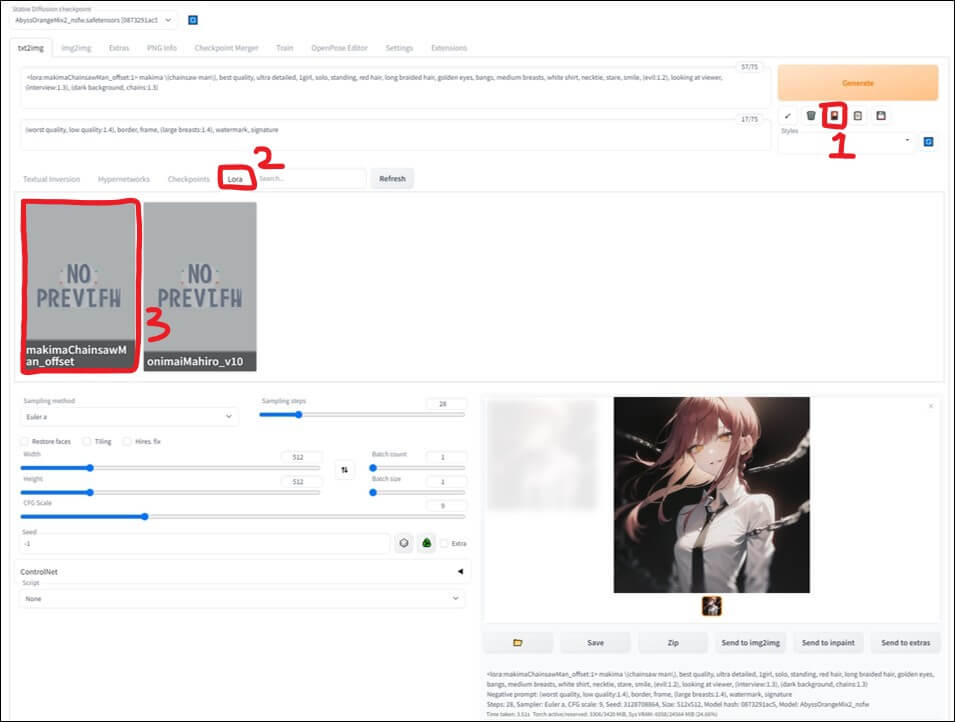The image size is (955, 722).
Task: Reuse last seed via the green recycle icon
Action: click(x=427, y=543)
